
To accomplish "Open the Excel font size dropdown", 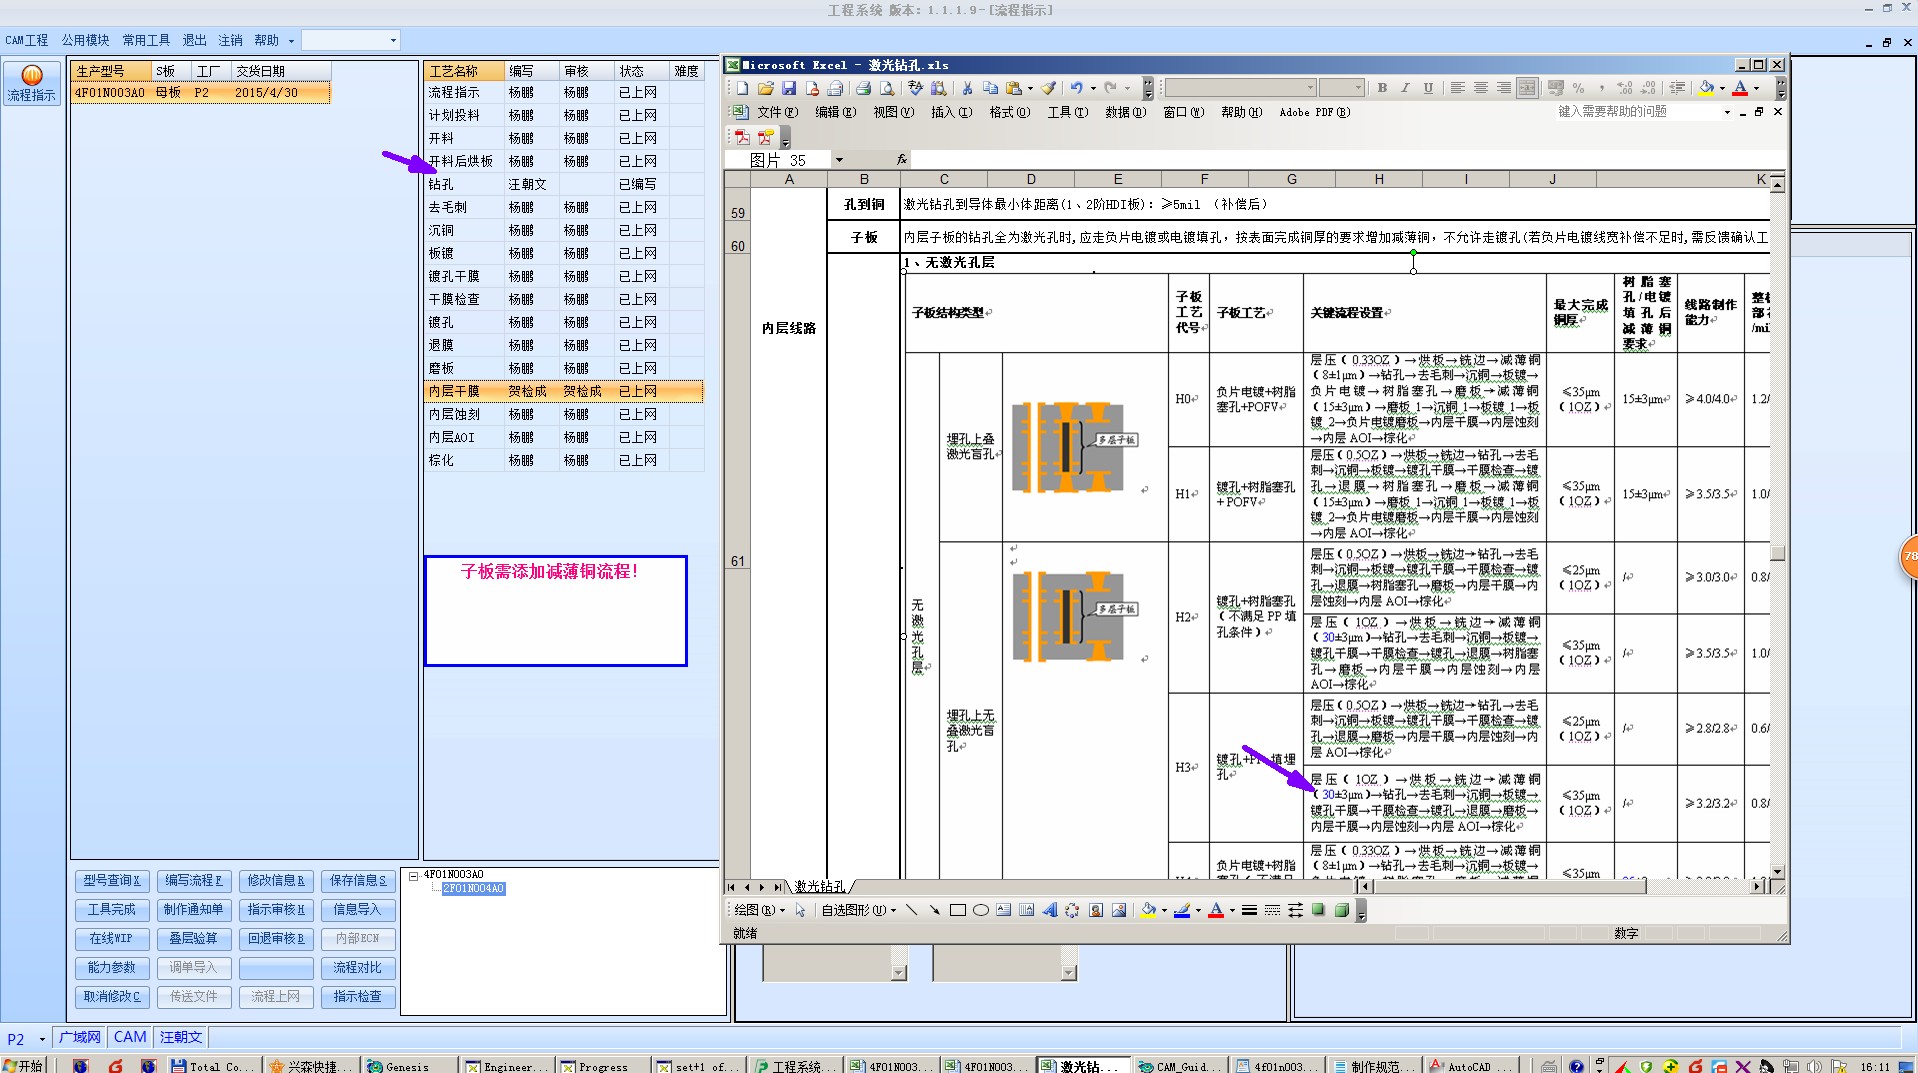I will 1357,88.
